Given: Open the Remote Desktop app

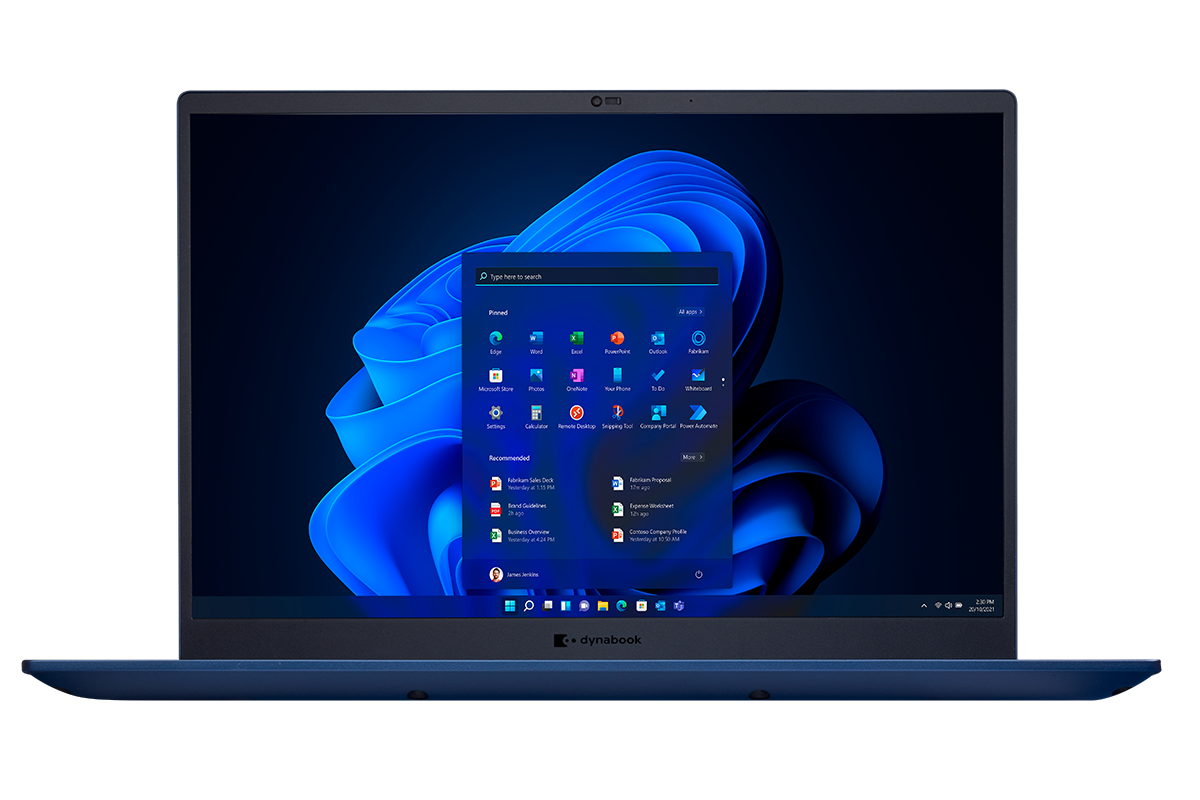Looking at the screenshot, I should coord(576,413).
